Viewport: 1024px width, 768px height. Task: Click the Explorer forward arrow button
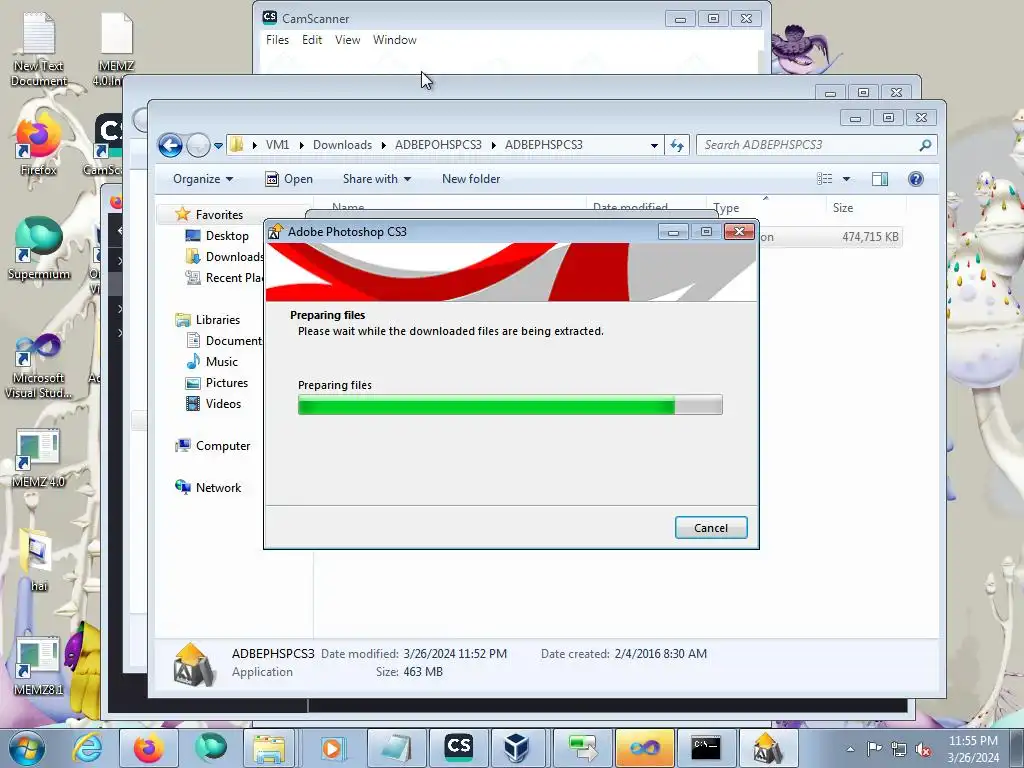pyautogui.click(x=198, y=145)
